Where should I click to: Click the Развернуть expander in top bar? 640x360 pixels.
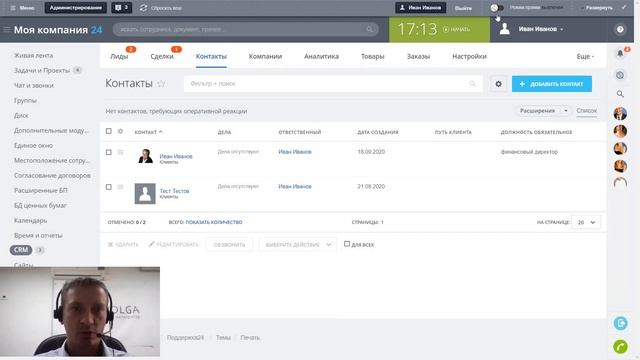click(598, 8)
